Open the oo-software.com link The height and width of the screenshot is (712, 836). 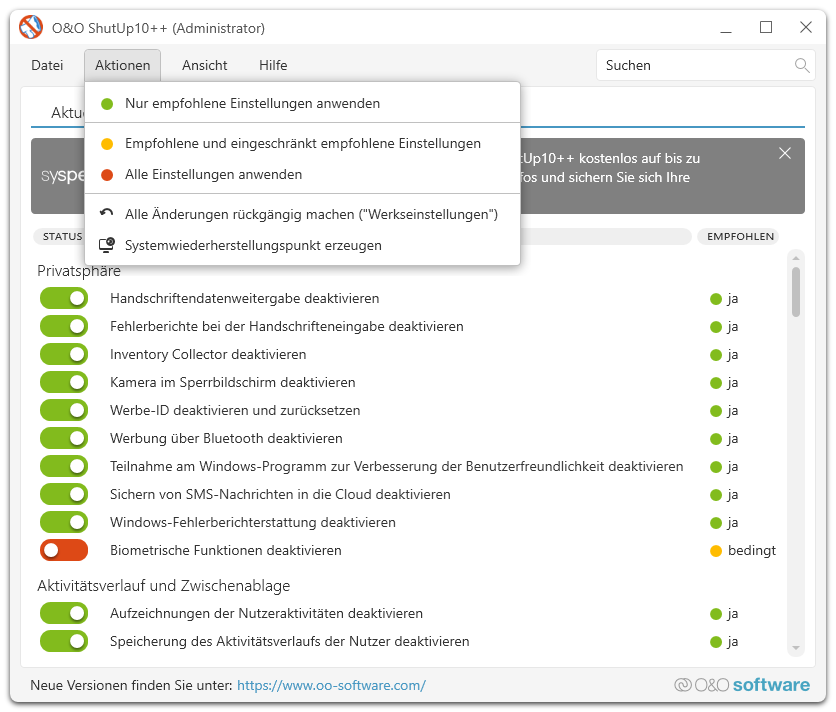click(x=331, y=685)
